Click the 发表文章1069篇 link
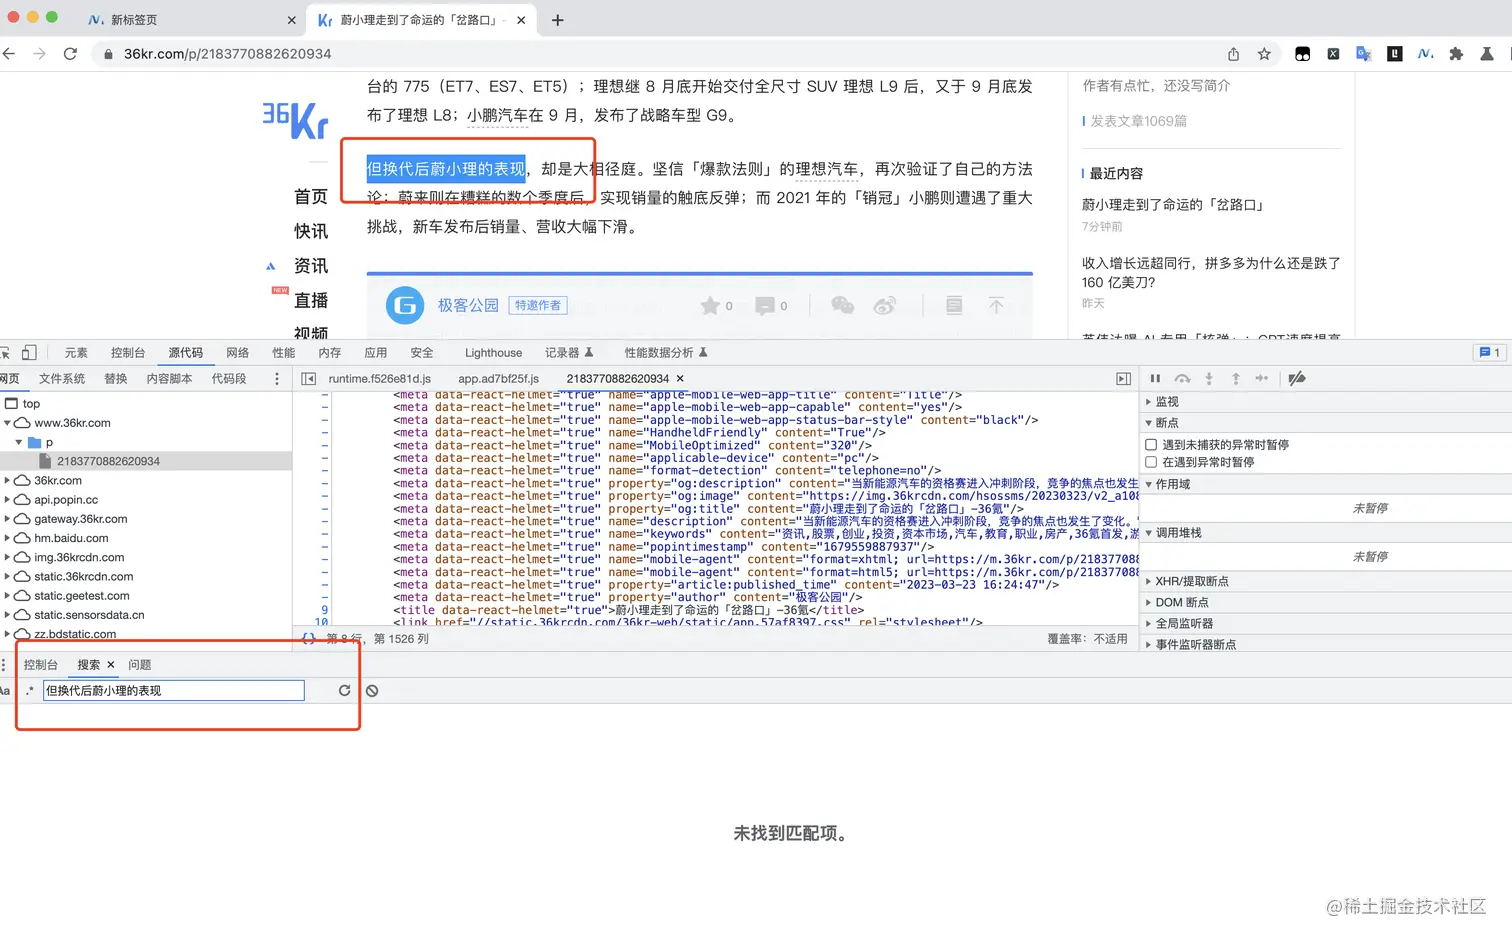This screenshot has width=1512, height=942. coord(1138,121)
